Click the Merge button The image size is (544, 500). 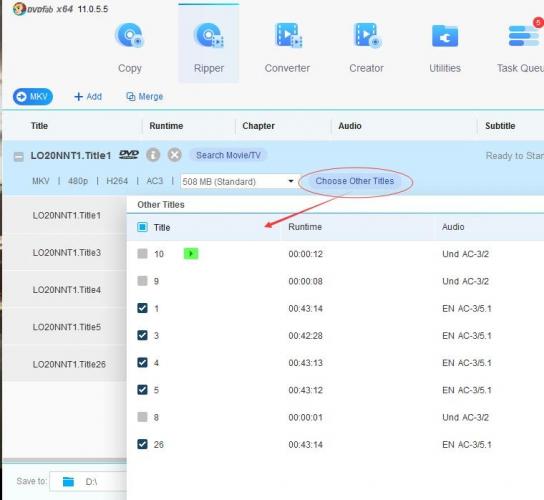(145, 96)
